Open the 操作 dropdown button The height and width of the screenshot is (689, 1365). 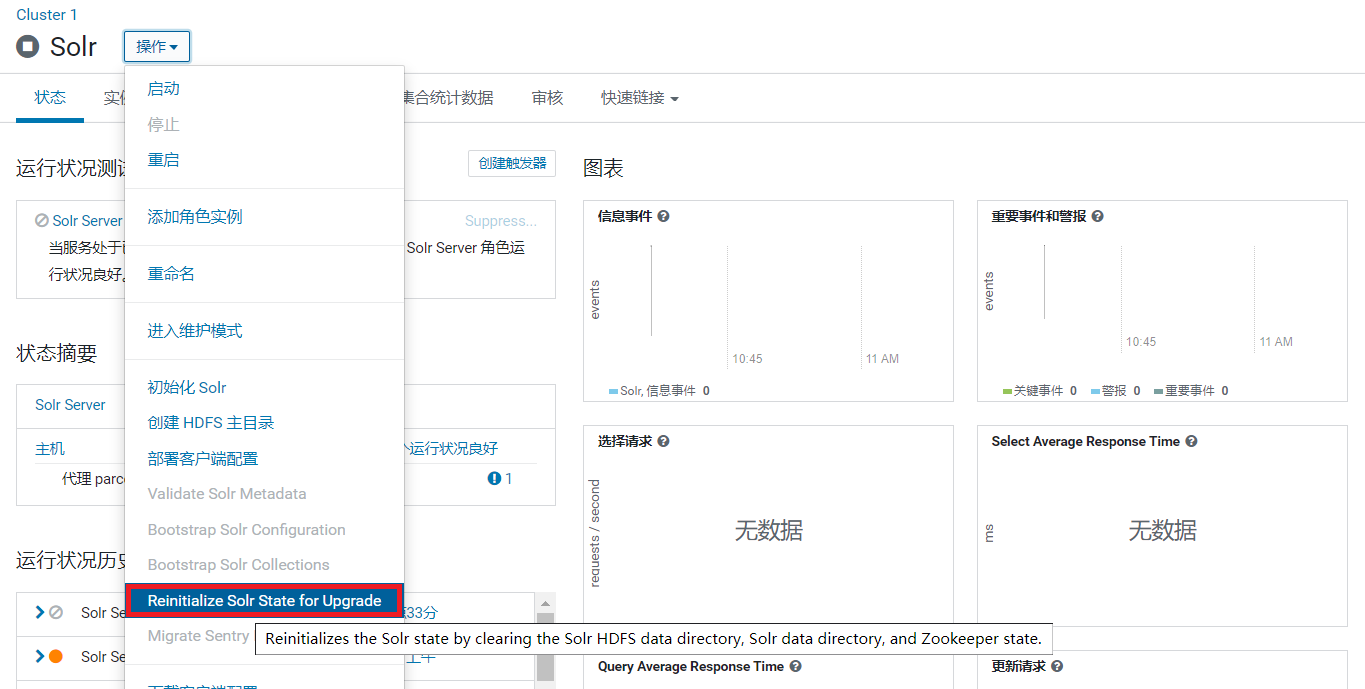[157, 47]
